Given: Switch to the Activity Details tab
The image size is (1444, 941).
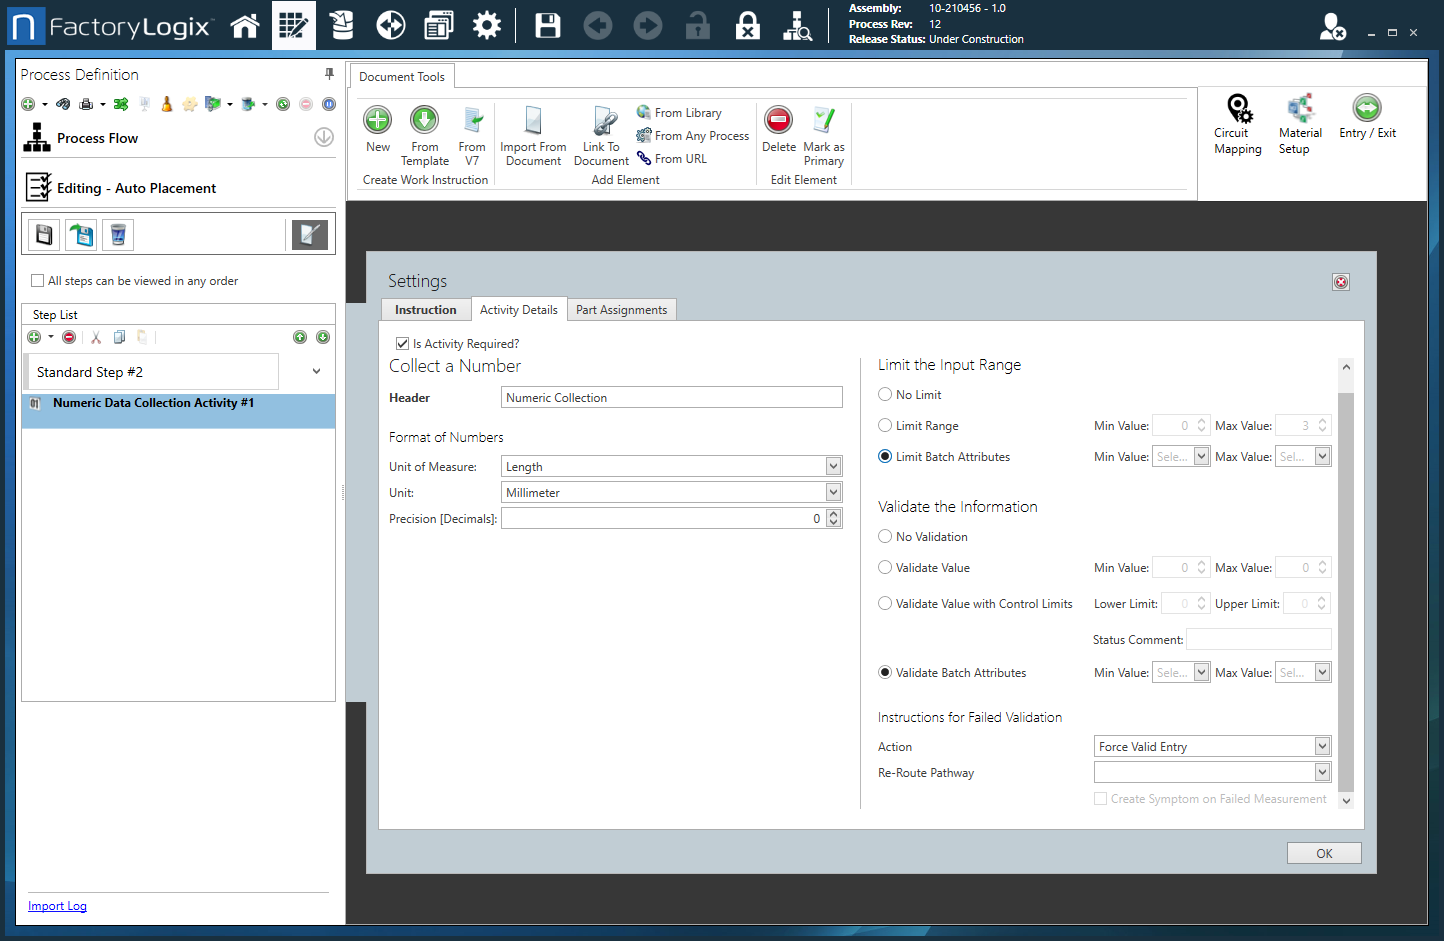Looking at the screenshot, I should (518, 310).
